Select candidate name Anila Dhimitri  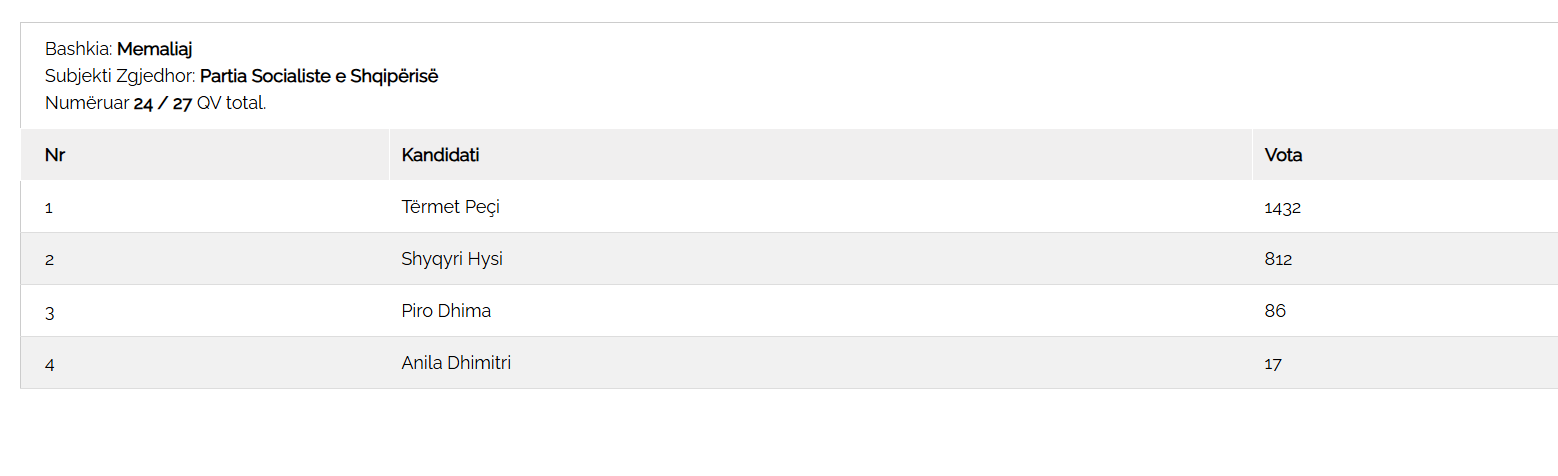456,363
